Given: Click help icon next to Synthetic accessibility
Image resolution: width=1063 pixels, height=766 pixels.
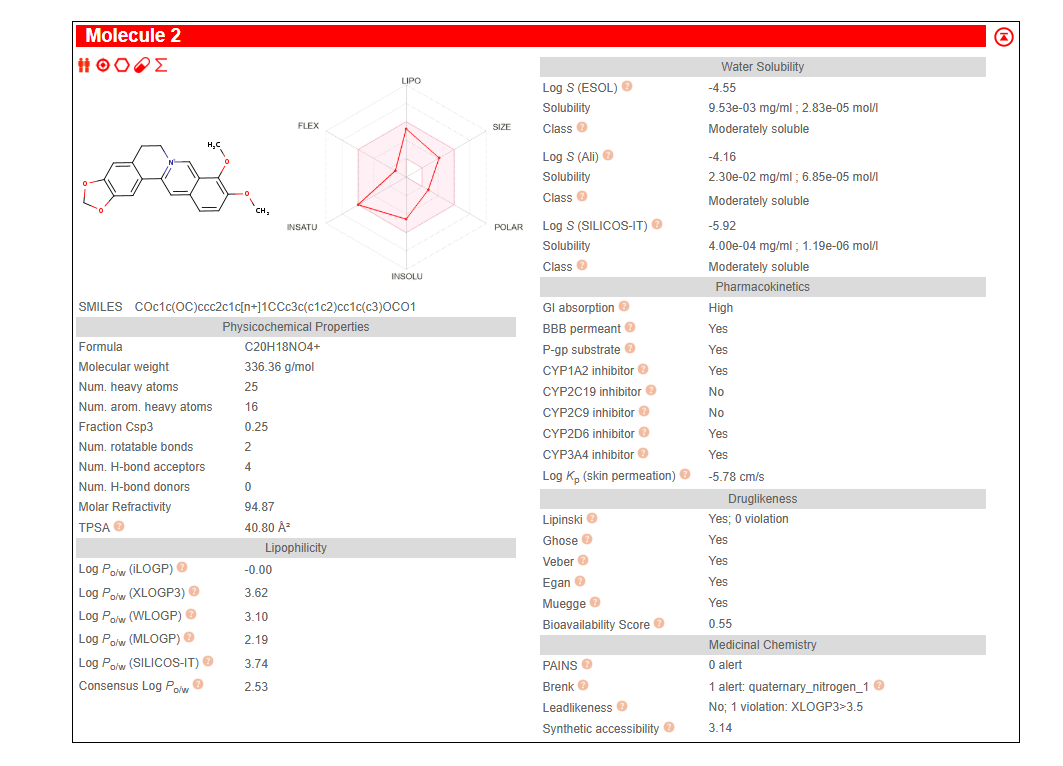Looking at the screenshot, I should (x=669, y=728).
